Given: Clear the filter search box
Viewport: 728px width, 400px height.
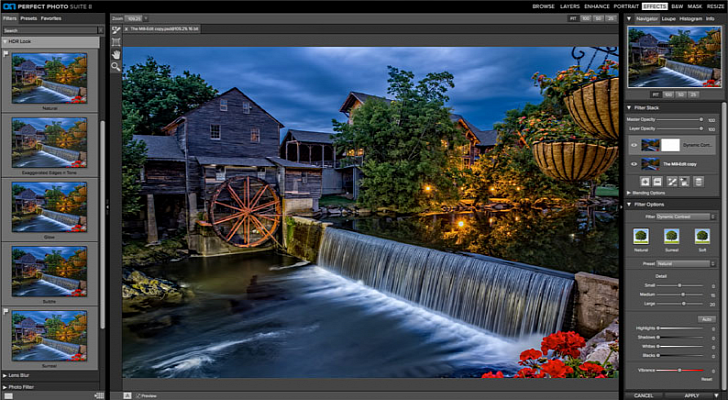Looking at the screenshot, I should click(101, 30).
